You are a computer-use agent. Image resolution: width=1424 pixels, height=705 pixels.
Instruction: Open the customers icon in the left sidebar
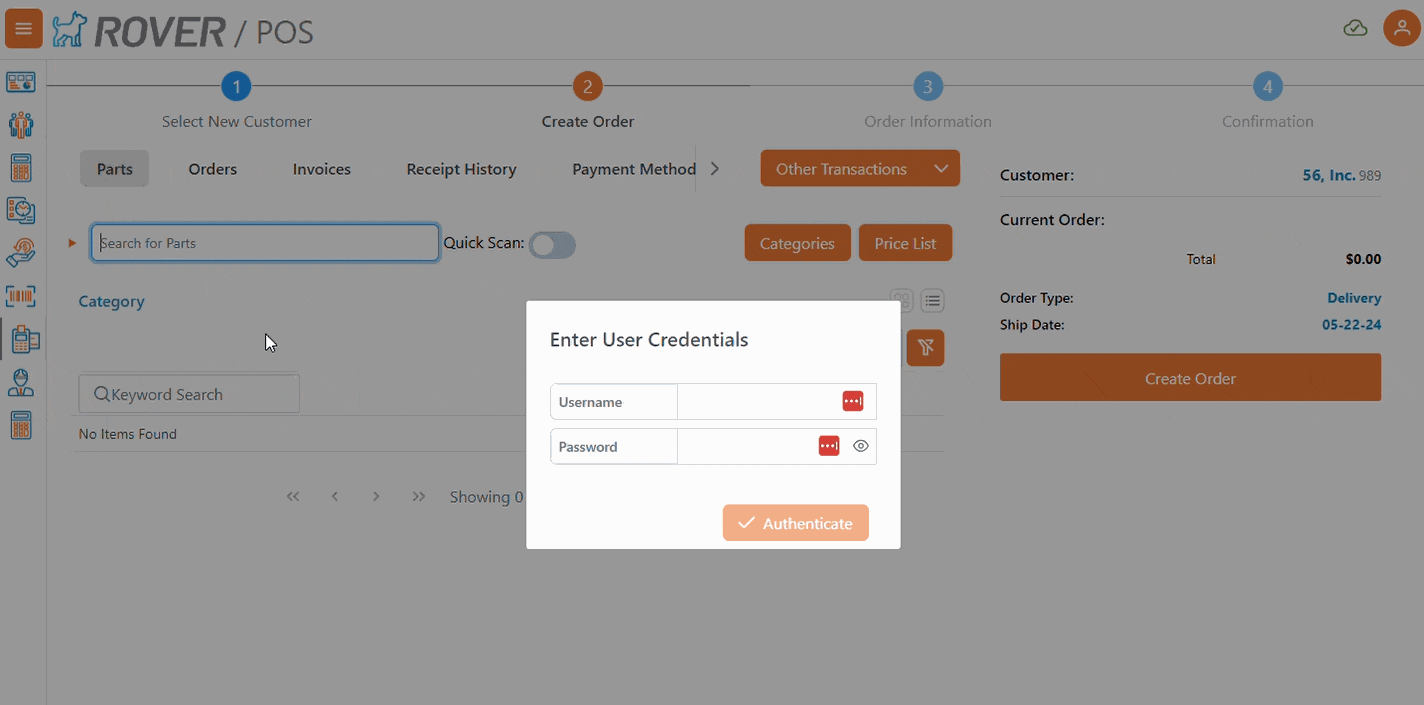20,124
